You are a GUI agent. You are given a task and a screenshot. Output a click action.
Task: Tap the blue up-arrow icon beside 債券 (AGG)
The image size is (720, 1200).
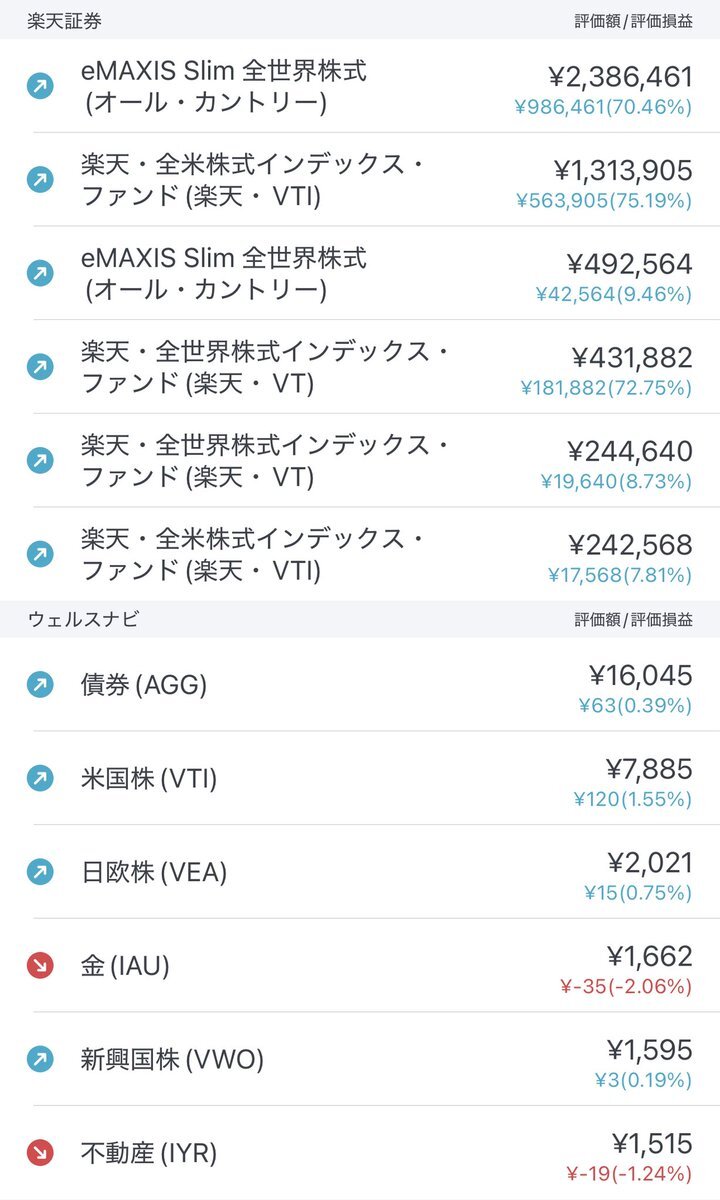pyautogui.click(x=40, y=685)
